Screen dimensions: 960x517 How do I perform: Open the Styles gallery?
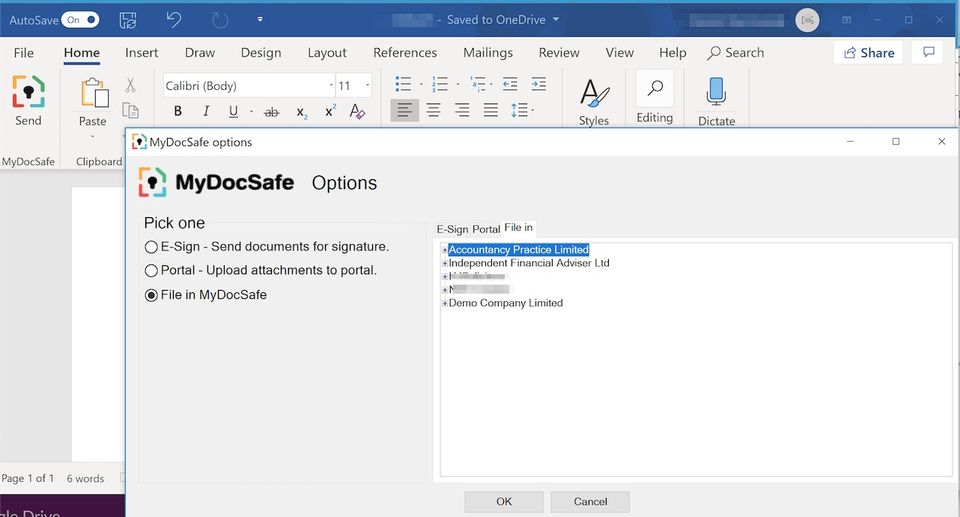point(593,97)
